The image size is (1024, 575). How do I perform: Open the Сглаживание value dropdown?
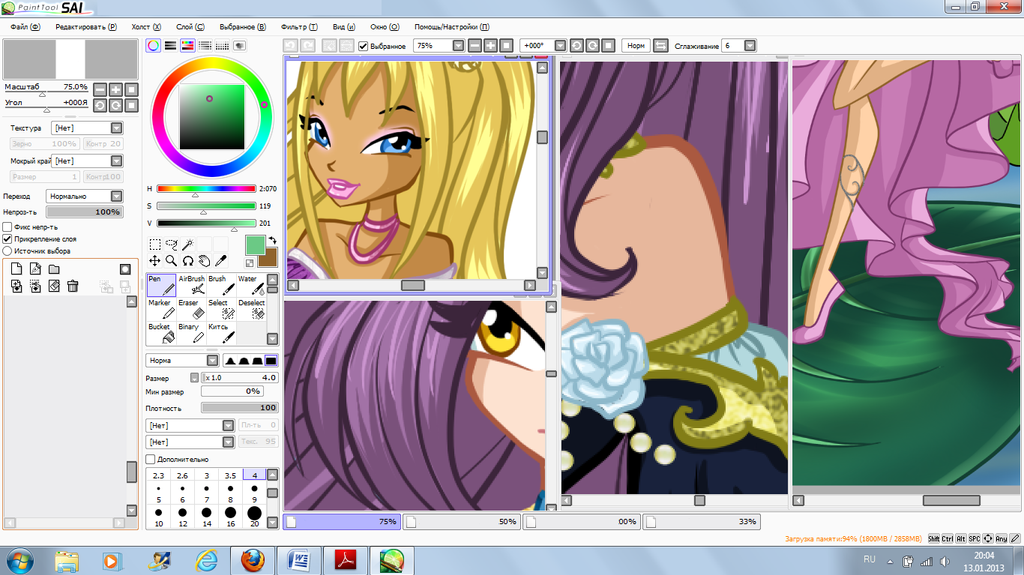point(750,46)
